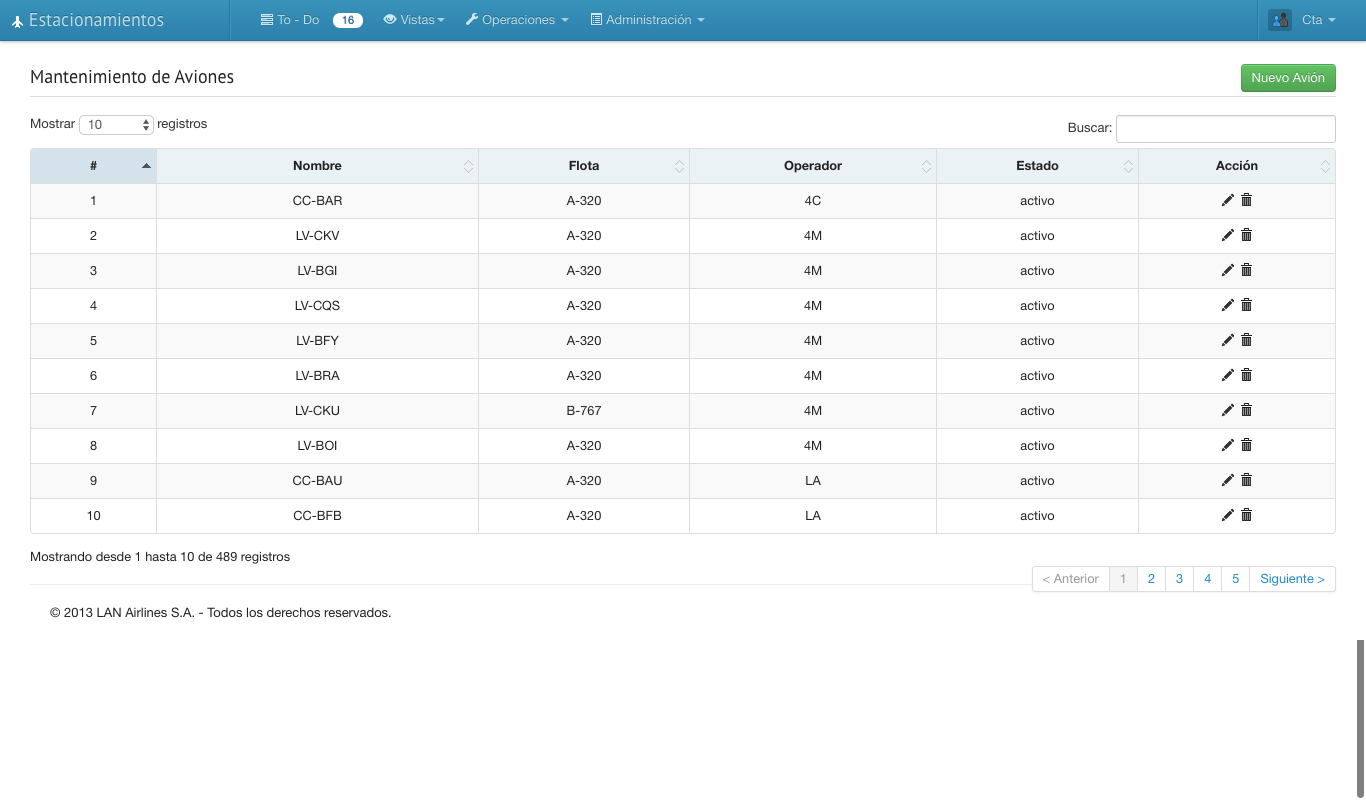Delete the CC-BAR airplane row
The height and width of the screenshot is (800, 1366).
[x=1246, y=200]
